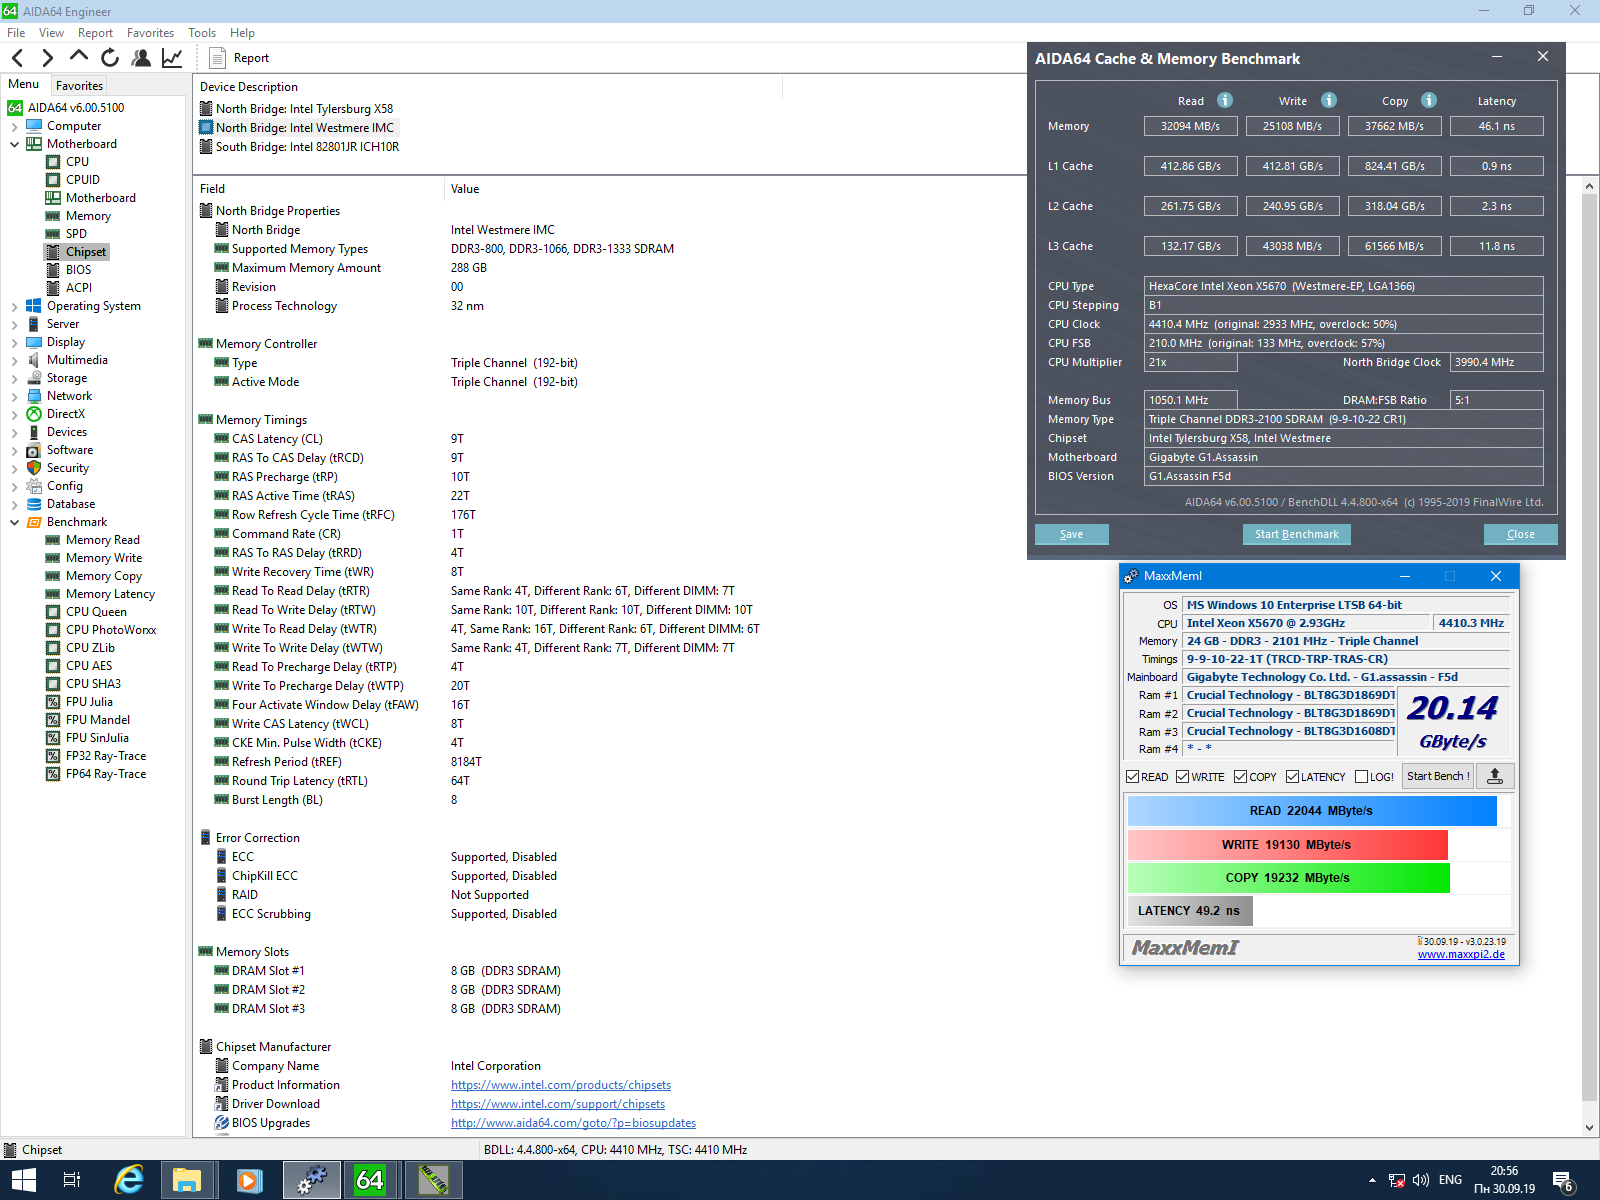This screenshot has height=1200, width=1600.
Task: Open the View menu
Action: click(51, 33)
